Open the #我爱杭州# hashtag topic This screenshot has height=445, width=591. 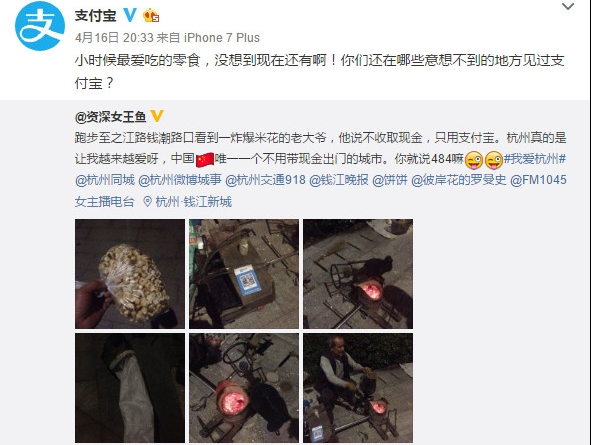tap(535, 159)
